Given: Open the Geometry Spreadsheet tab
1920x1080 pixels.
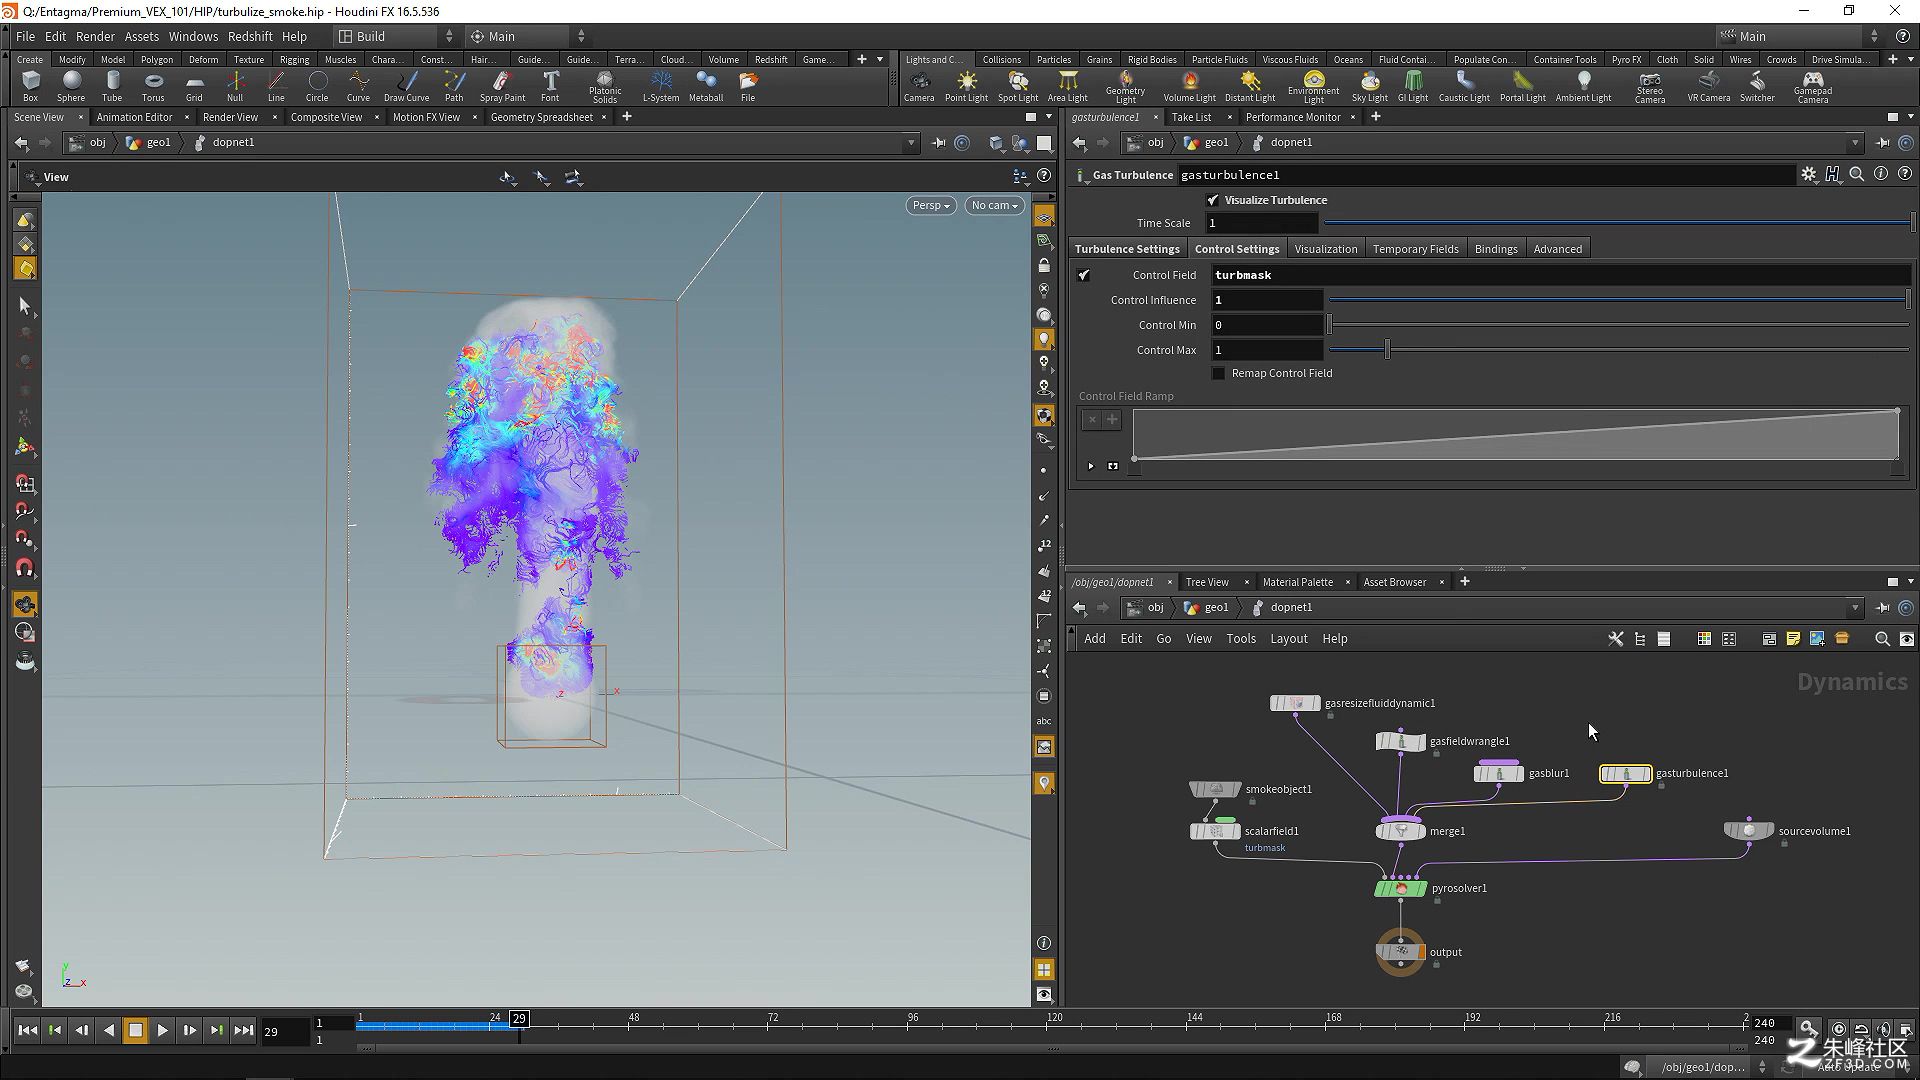Looking at the screenshot, I should click(542, 117).
